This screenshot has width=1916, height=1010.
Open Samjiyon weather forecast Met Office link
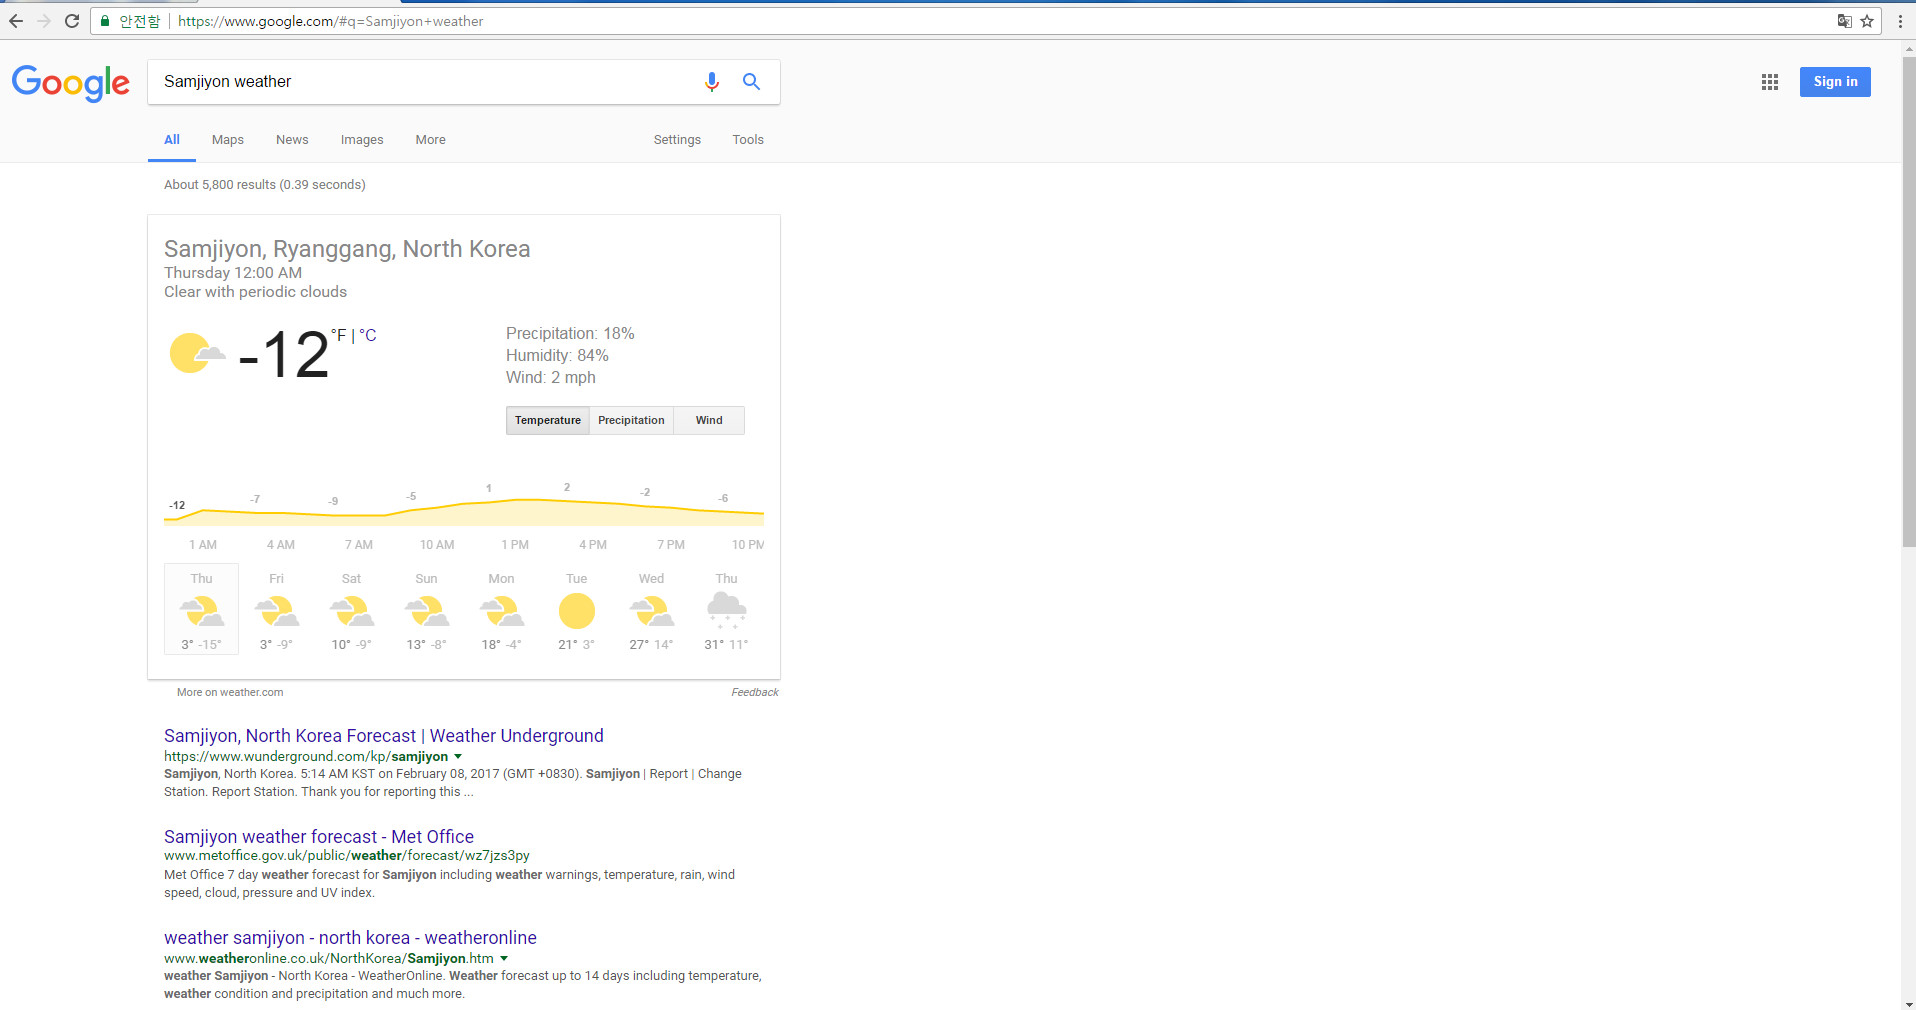tap(318, 837)
